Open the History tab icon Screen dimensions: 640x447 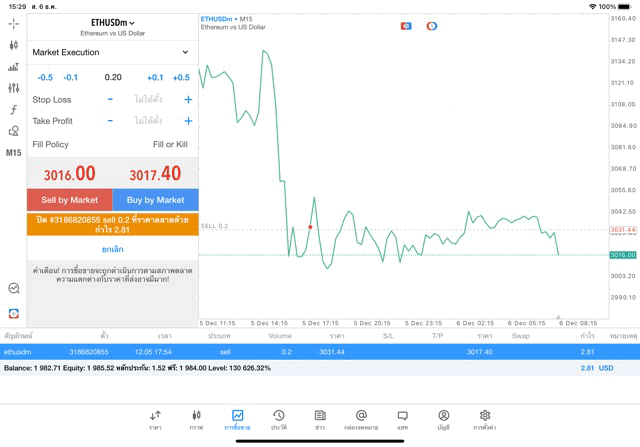tap(278, 418)
